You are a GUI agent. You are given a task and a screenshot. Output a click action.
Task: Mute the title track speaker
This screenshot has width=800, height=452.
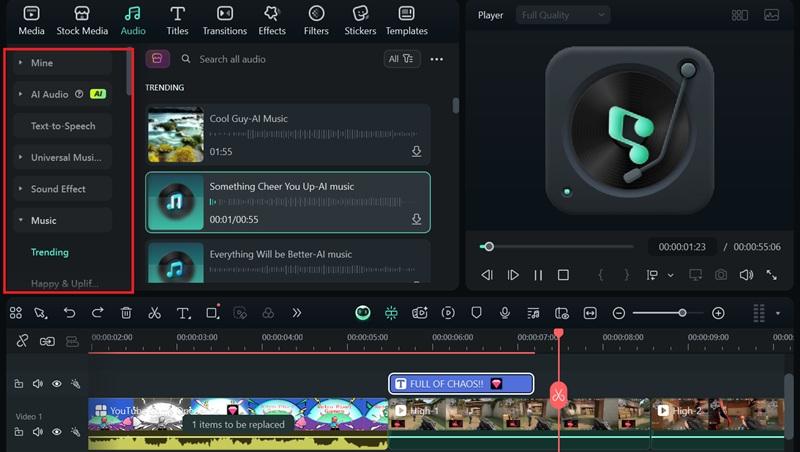[38, 384]
